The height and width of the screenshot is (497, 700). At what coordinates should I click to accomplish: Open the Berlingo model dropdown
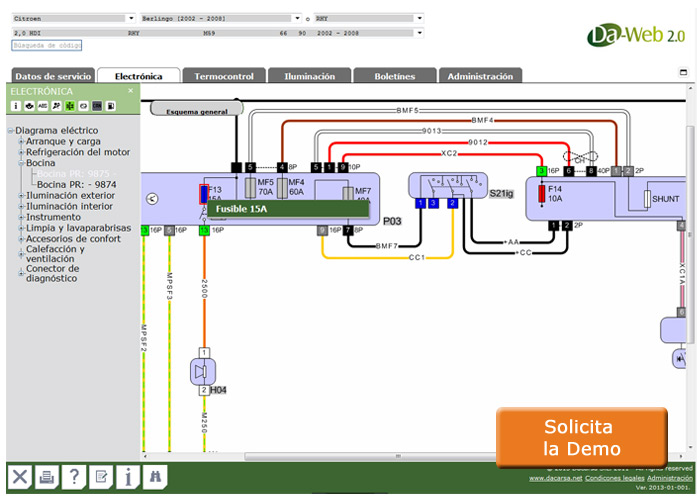296,18
